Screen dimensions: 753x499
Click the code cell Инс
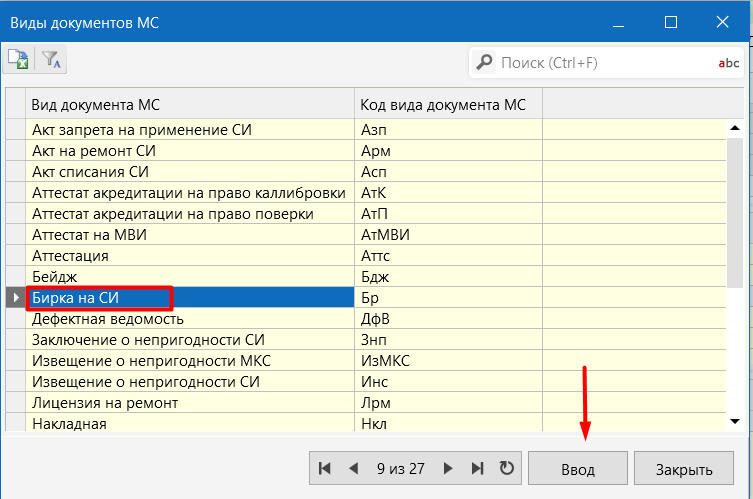(449, 382)
